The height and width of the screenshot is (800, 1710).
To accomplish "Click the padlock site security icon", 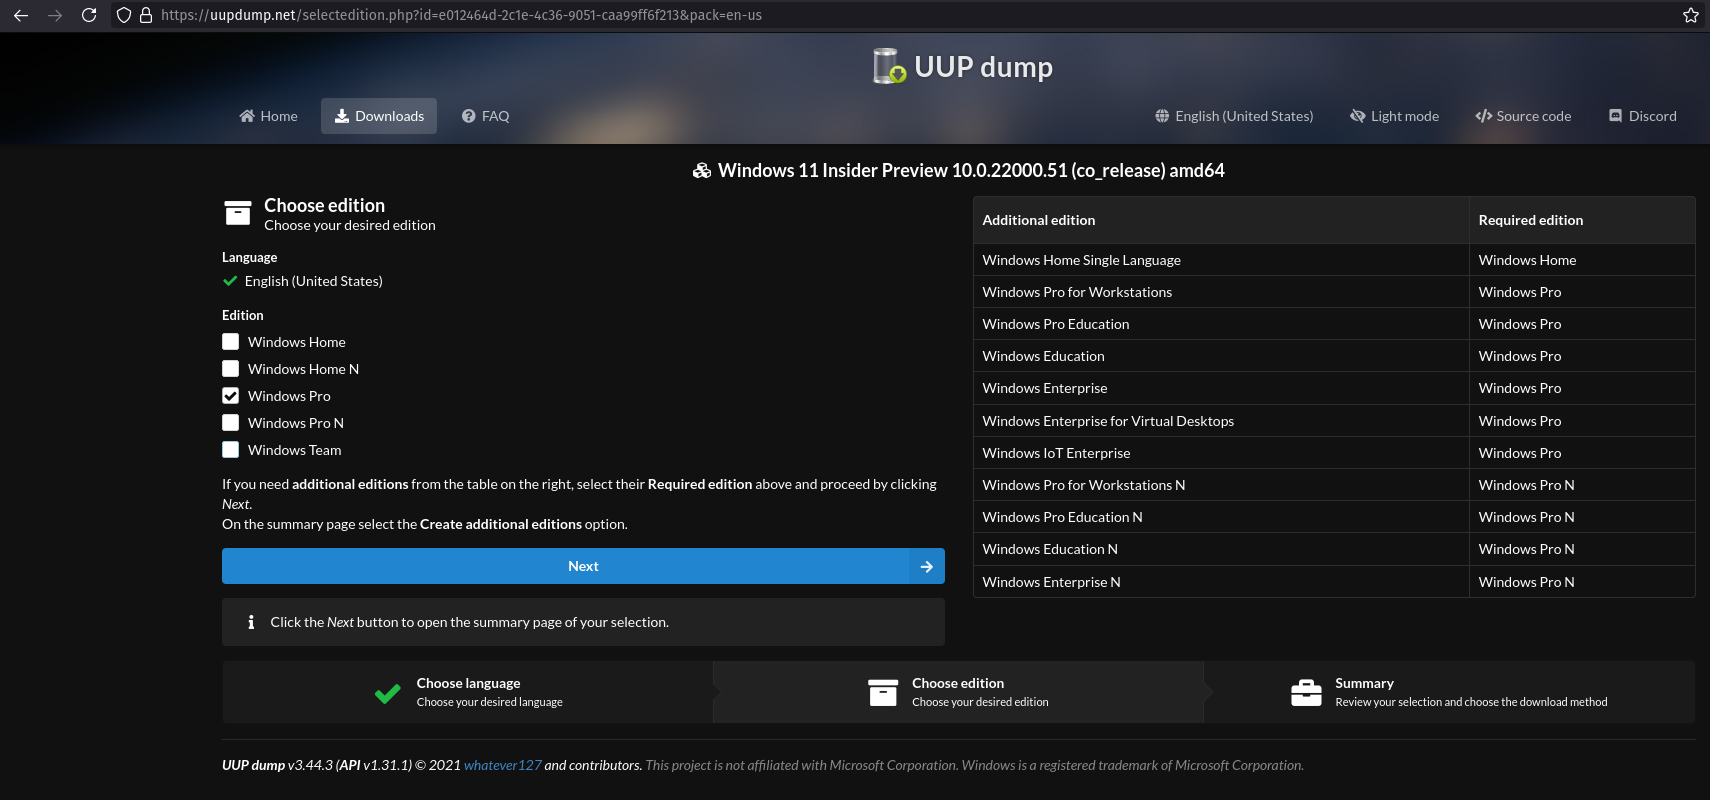I will [146, 15].
